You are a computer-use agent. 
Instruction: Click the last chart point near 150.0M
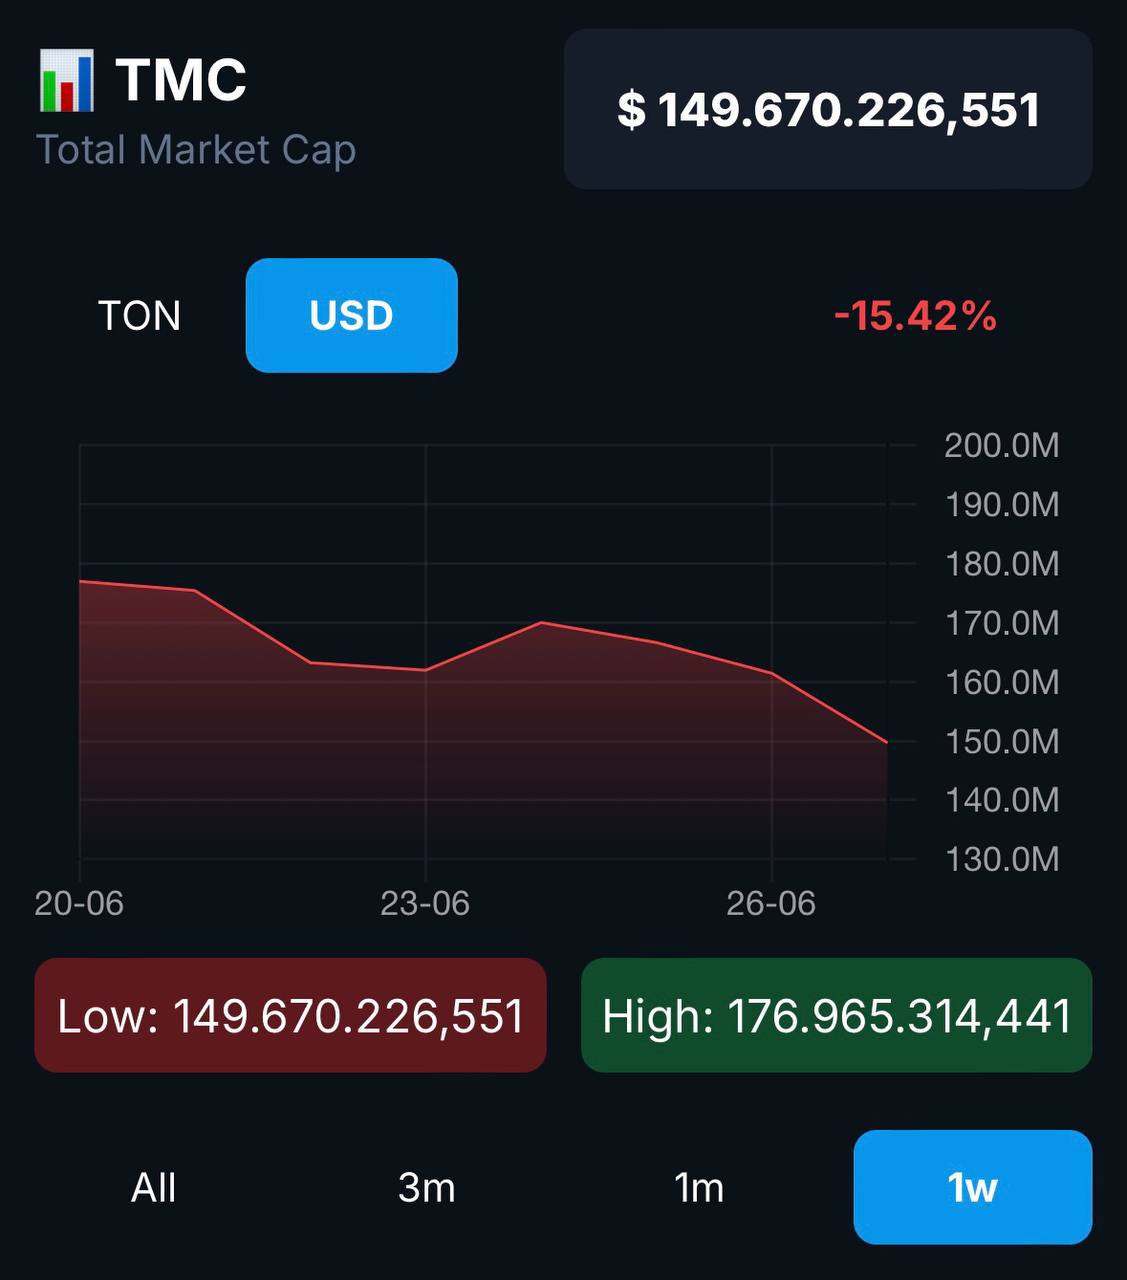click(x=887, y=742)
